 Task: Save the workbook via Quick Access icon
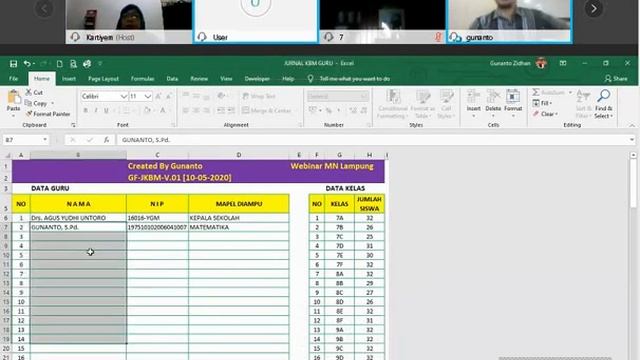pyautogui.click(x=13, y=64)
